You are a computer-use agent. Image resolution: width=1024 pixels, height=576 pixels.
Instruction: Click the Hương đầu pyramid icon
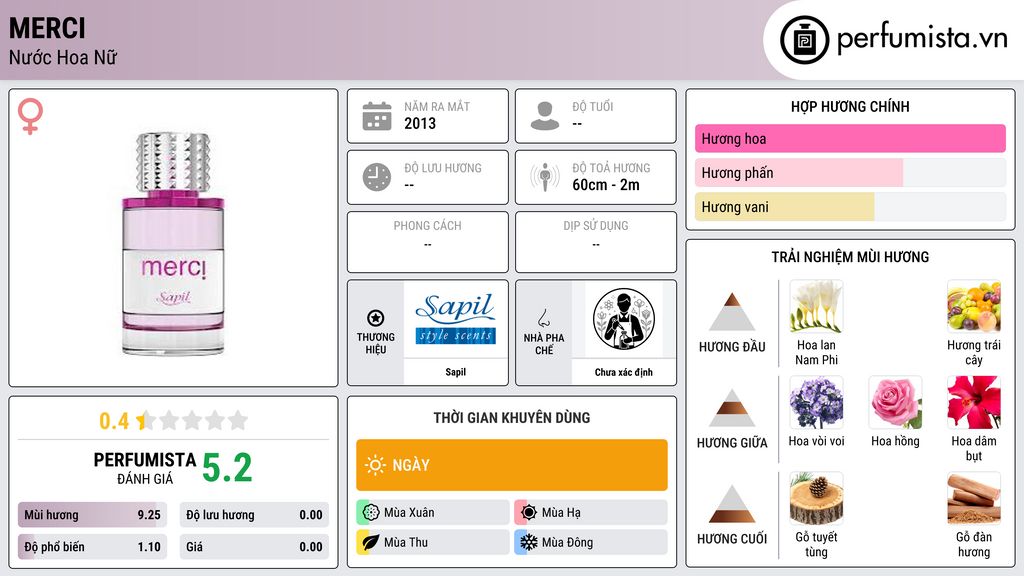coord(732,312)
